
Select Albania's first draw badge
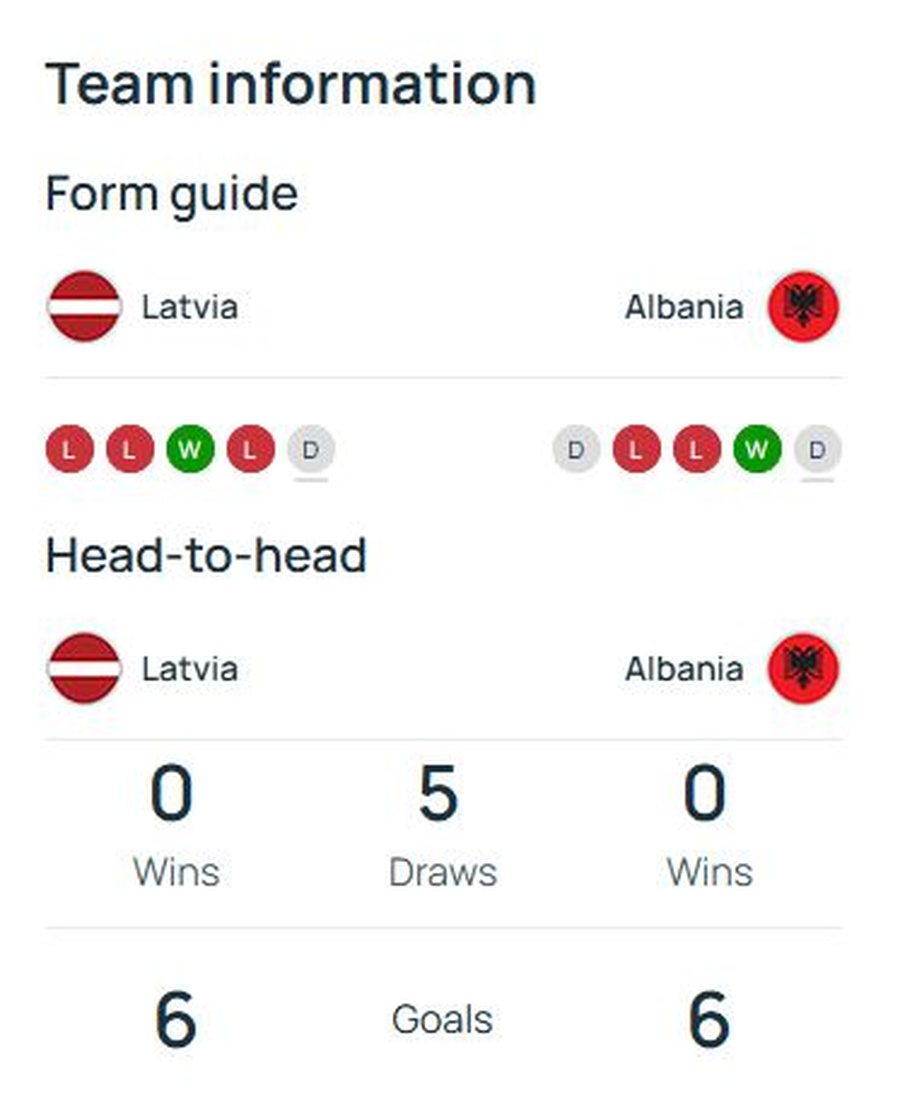[576, 449]
